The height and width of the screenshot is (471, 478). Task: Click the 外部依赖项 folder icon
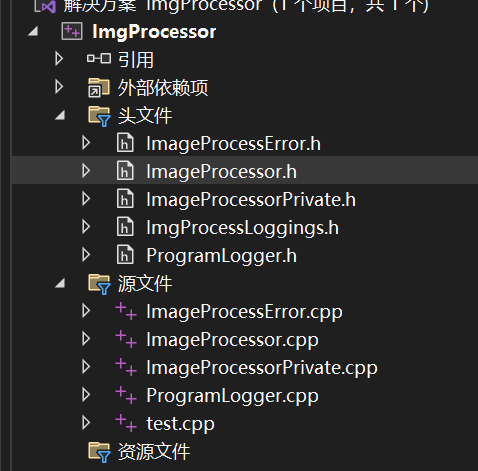pyautogui.click(x=99, y=87)
